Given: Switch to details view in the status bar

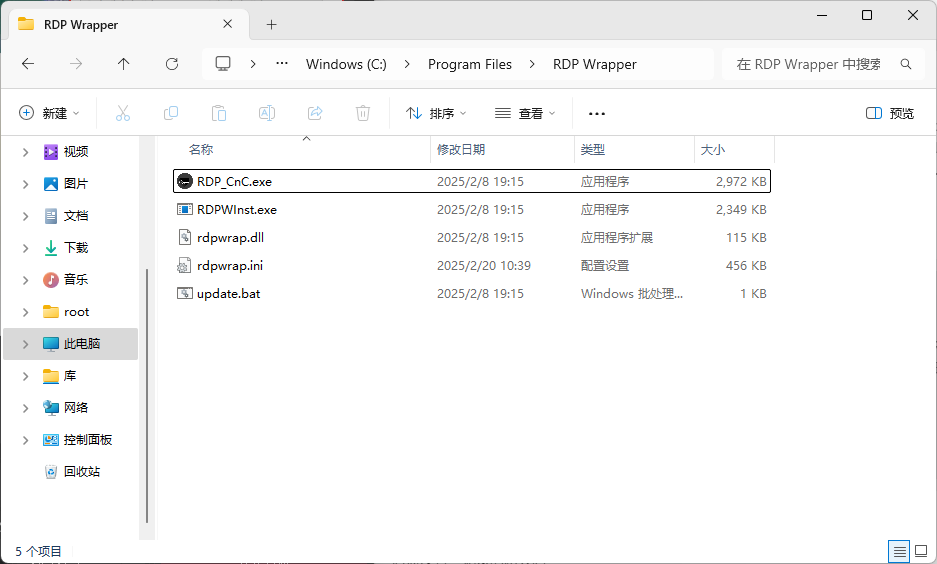Looking at the screenshot, I should (x=899, y=551).
